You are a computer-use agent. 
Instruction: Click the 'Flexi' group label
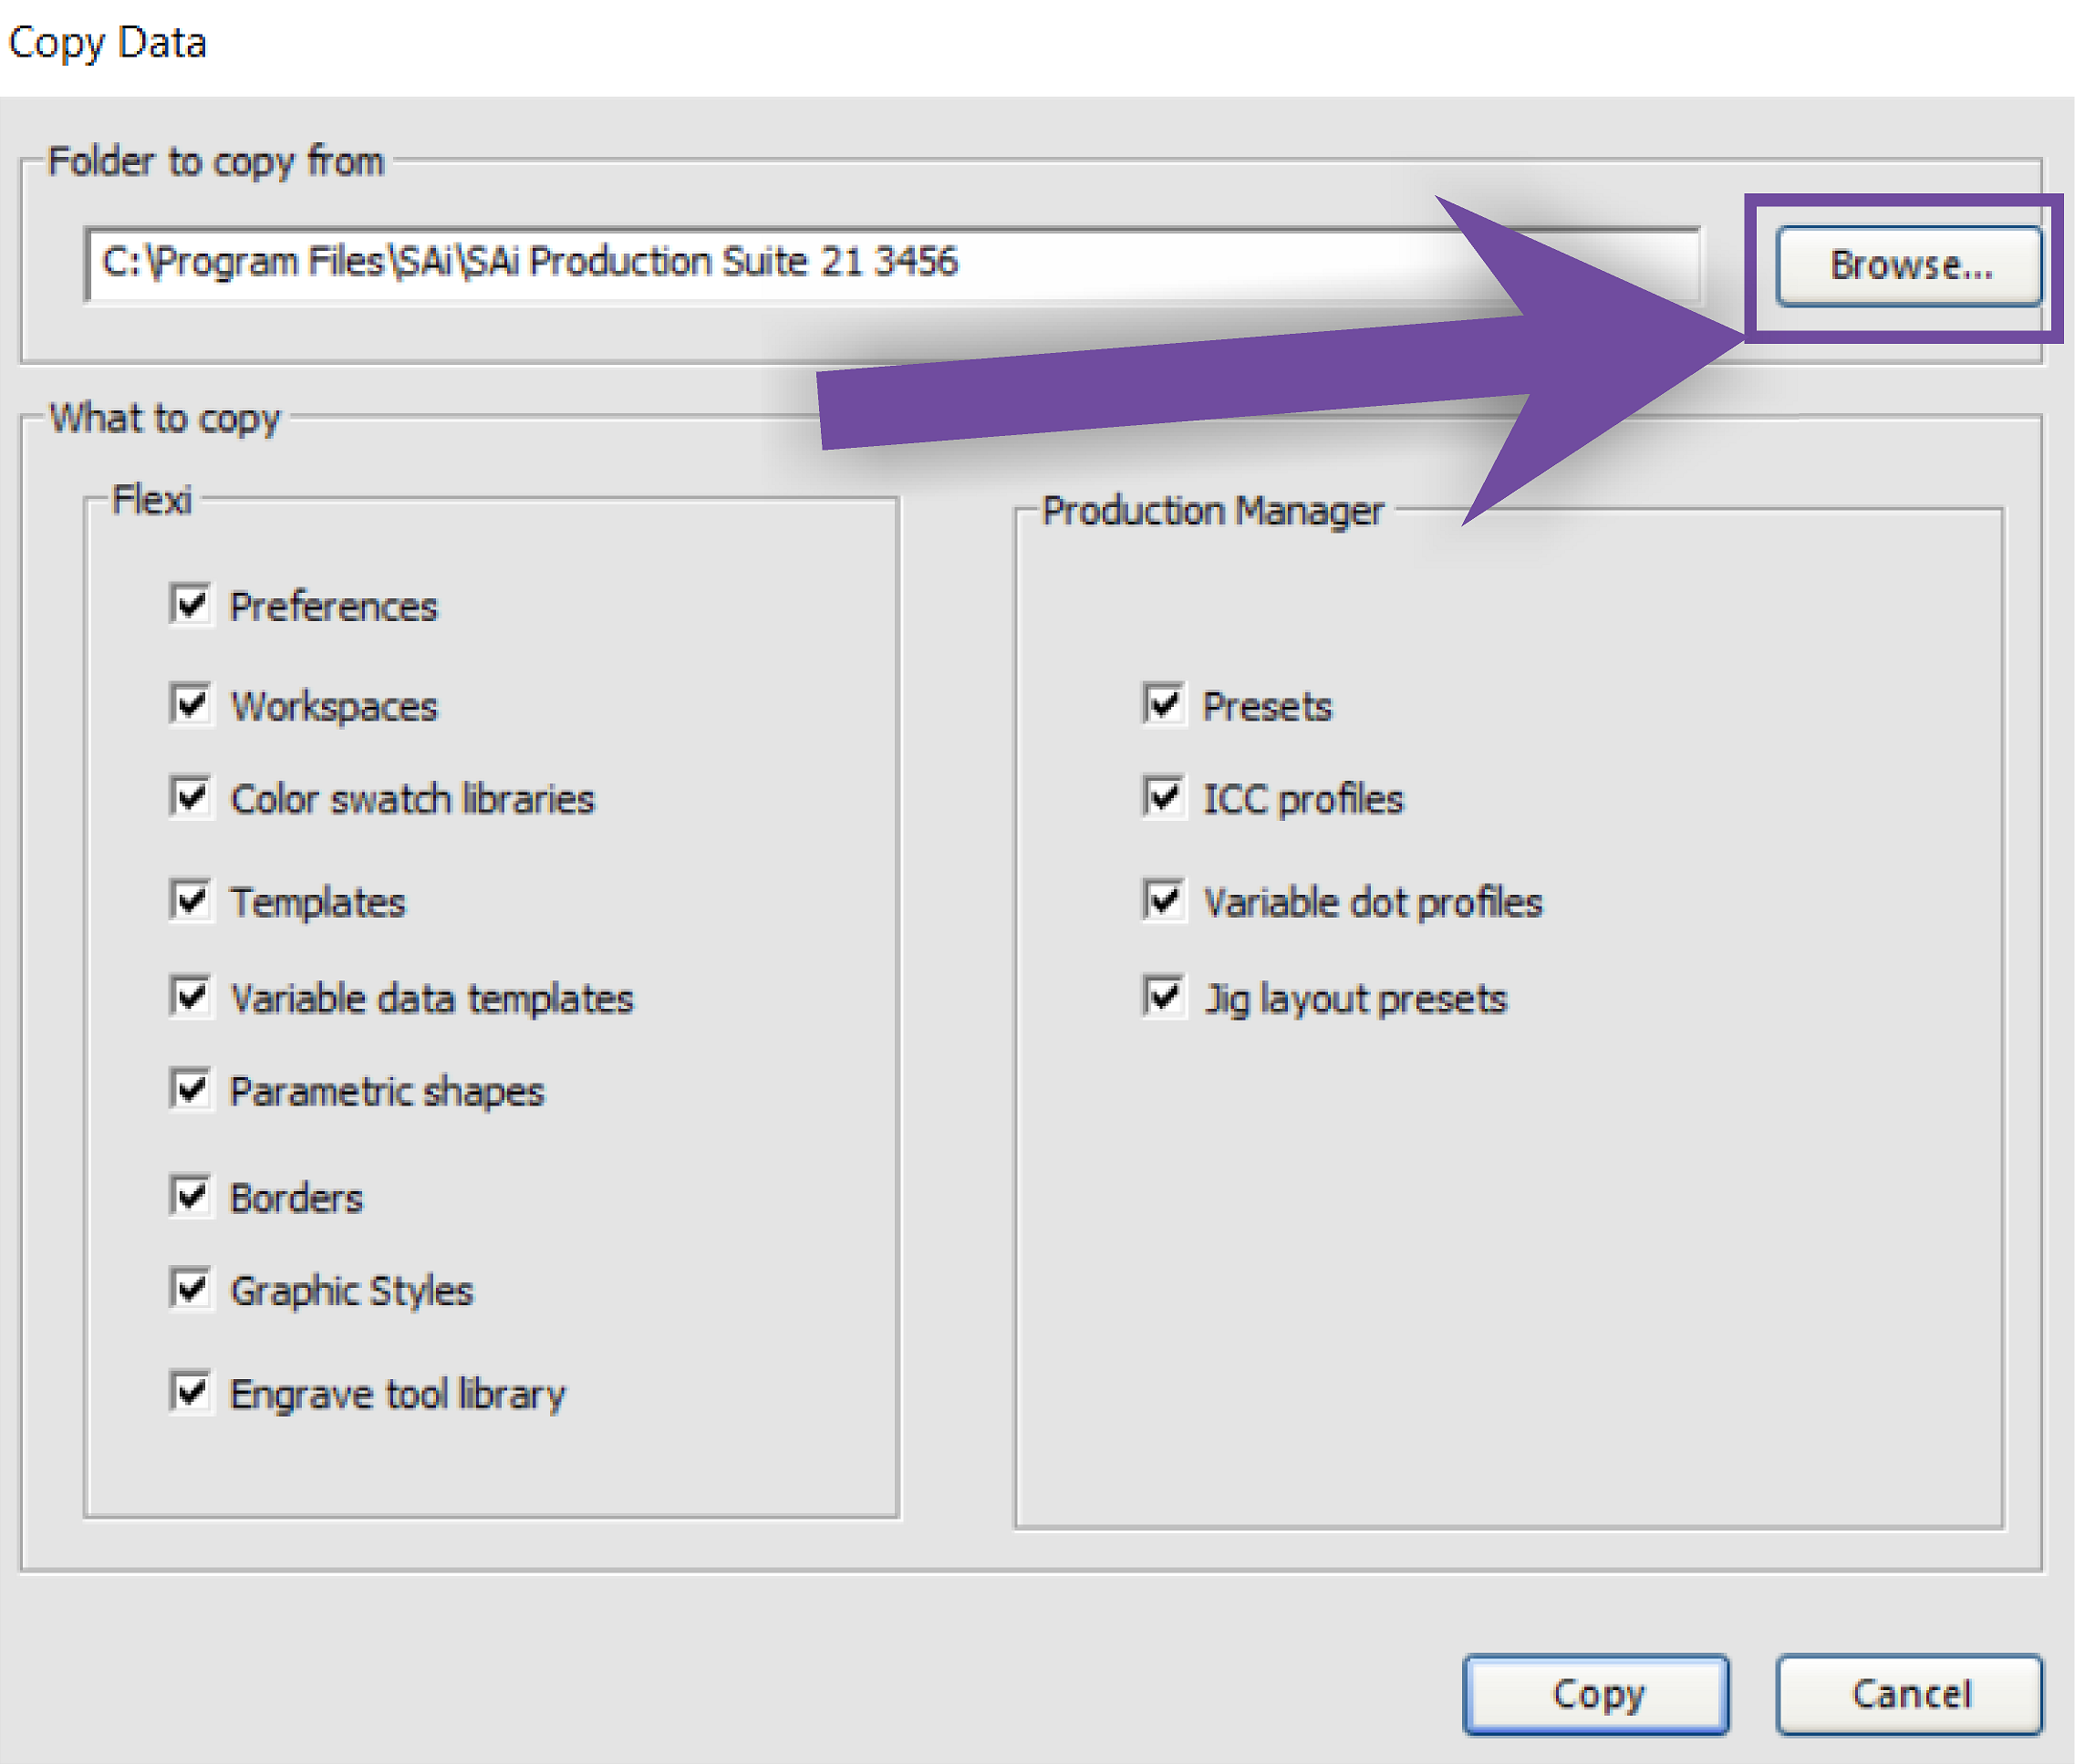pyautogui.click(x=151, y=499)
